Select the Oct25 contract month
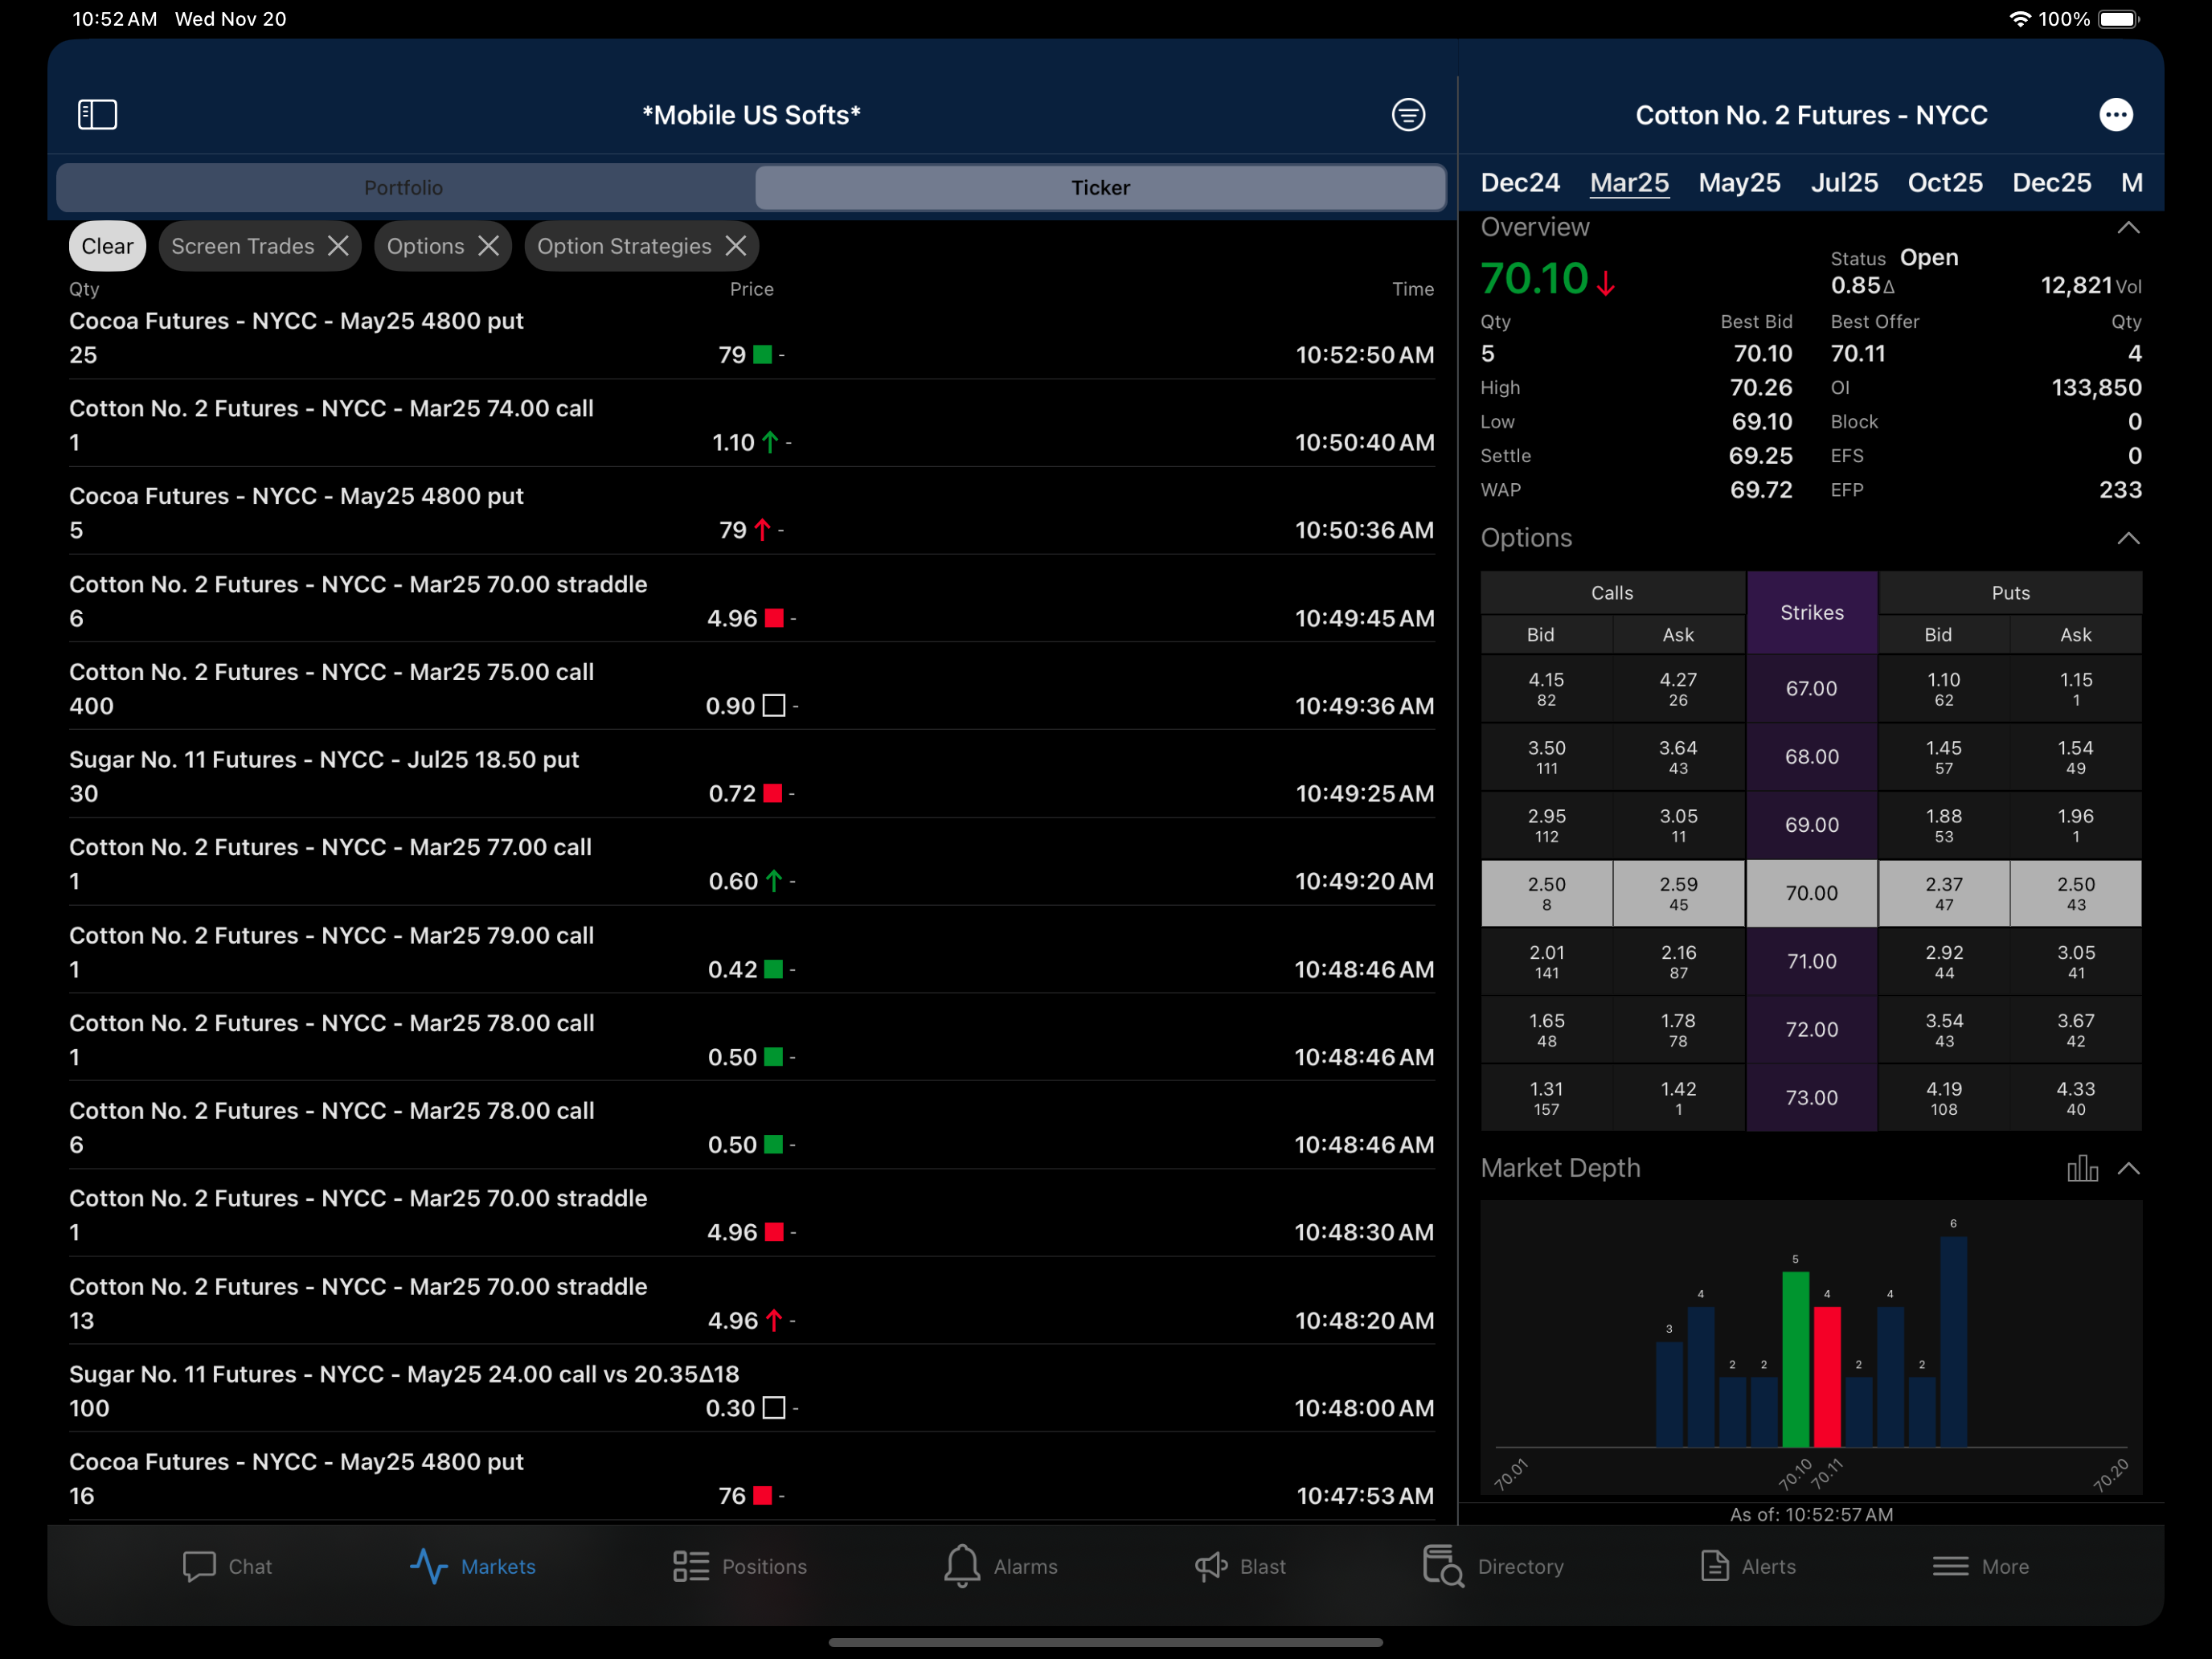The height and width of the screenshot is (1659, 2212). point(1945,183)
